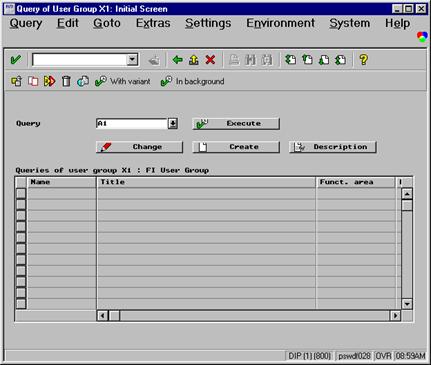The image size is (431, 365).
Task: Click the Description button
Action: [x=333, y=147]
